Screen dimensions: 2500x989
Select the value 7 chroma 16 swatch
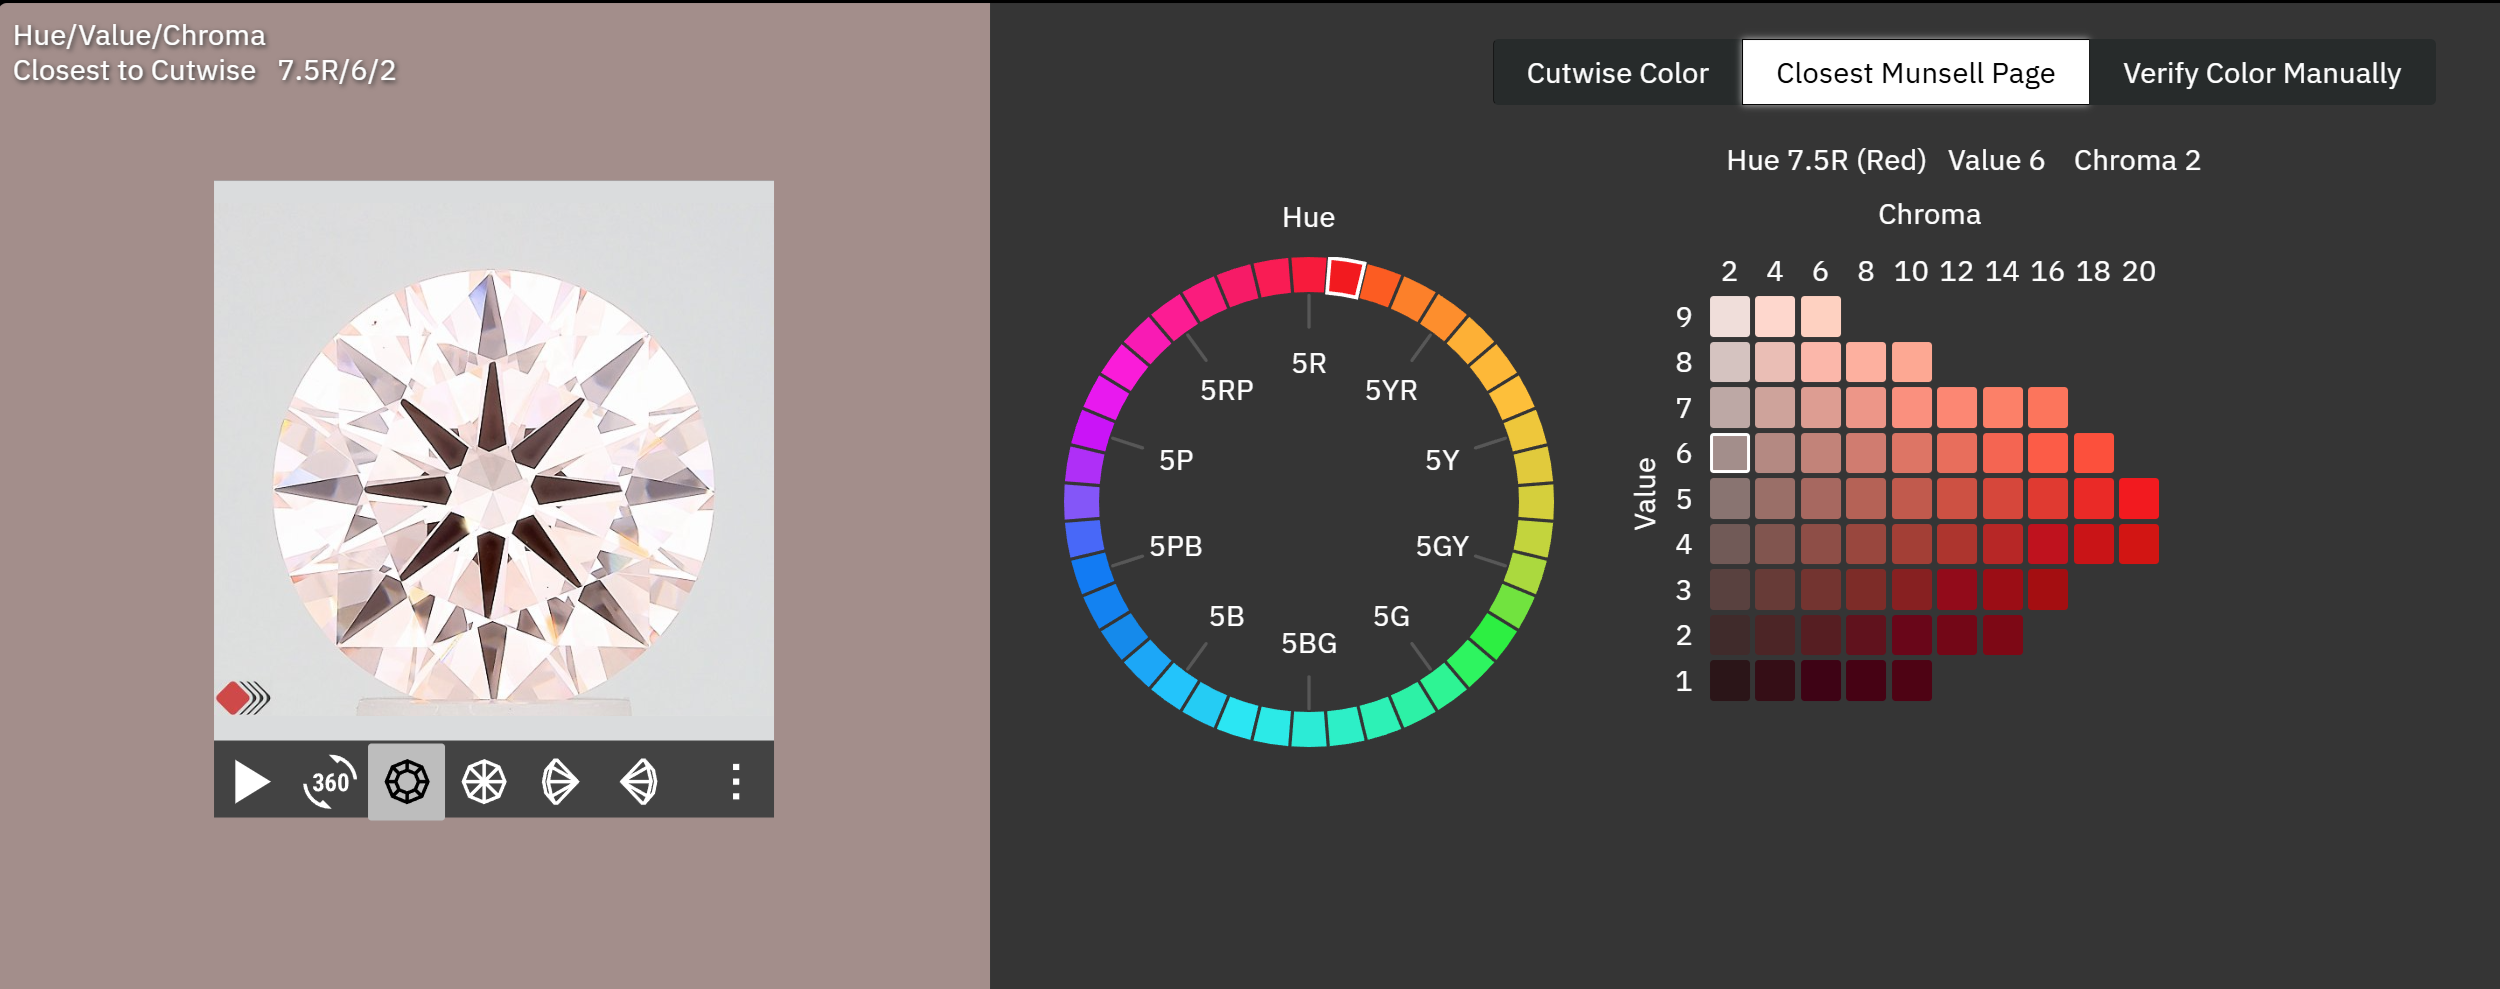pos(2047,408)
